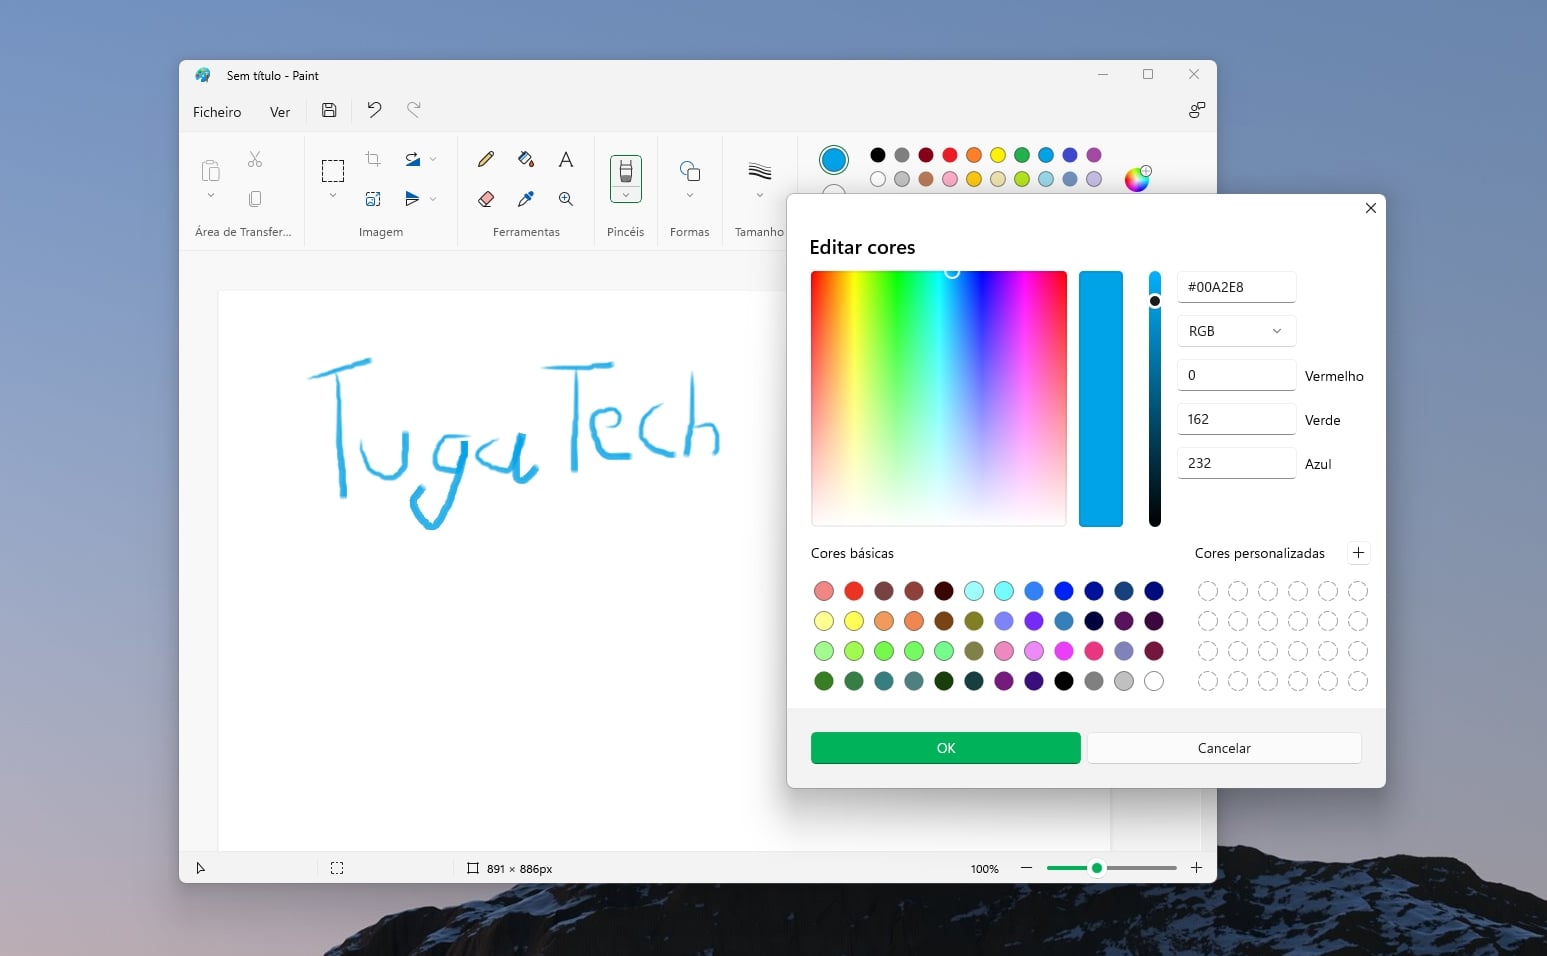Open the RGB color model dropdown
The image size is (1547, 956).
tap(1236, 331)
